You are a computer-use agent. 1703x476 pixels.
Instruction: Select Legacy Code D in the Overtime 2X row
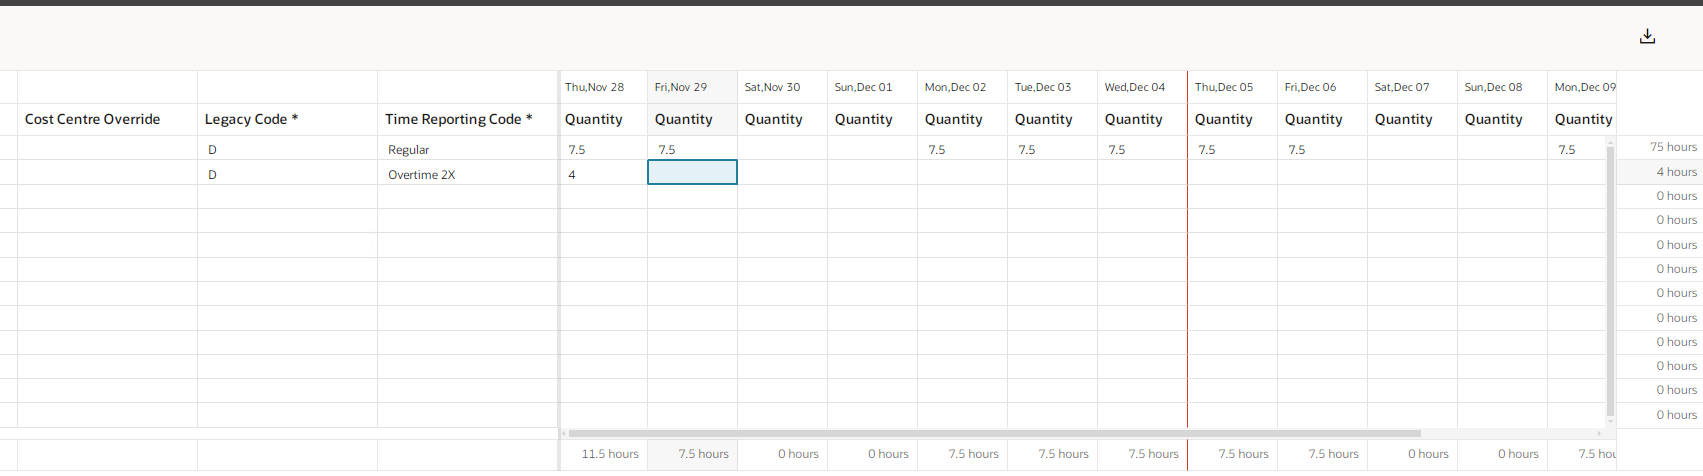(x=287, y=174)
